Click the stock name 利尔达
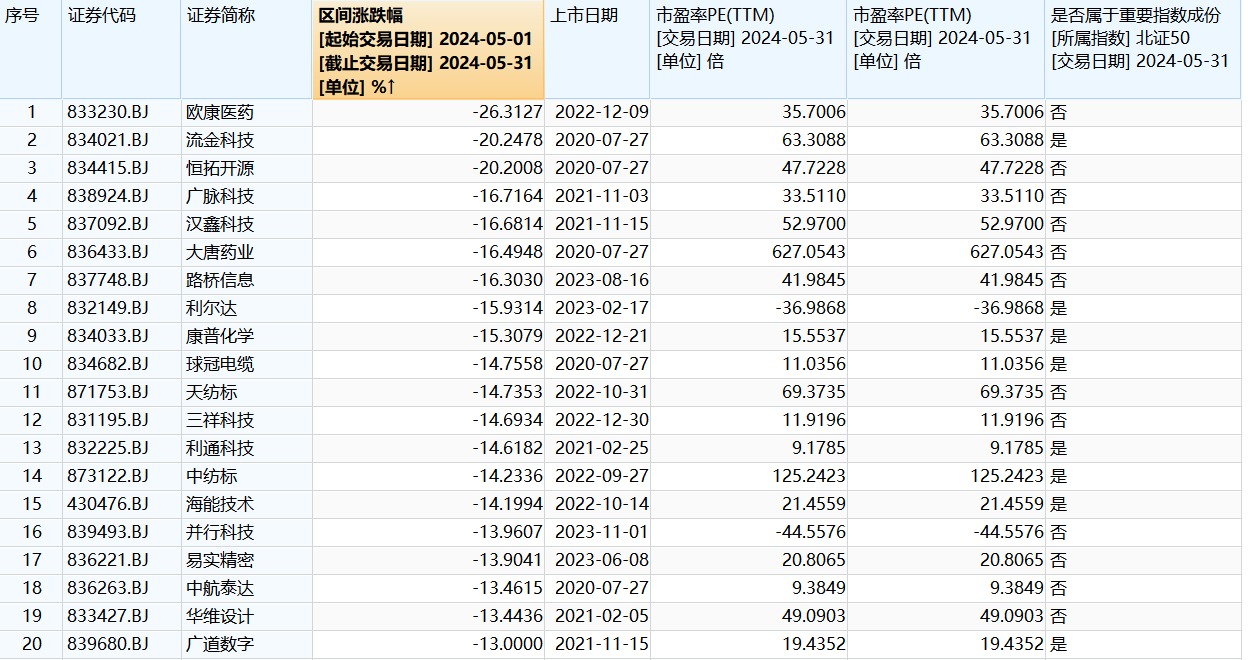The height and width of the screenshot is (660, 1249). point(212,308)
